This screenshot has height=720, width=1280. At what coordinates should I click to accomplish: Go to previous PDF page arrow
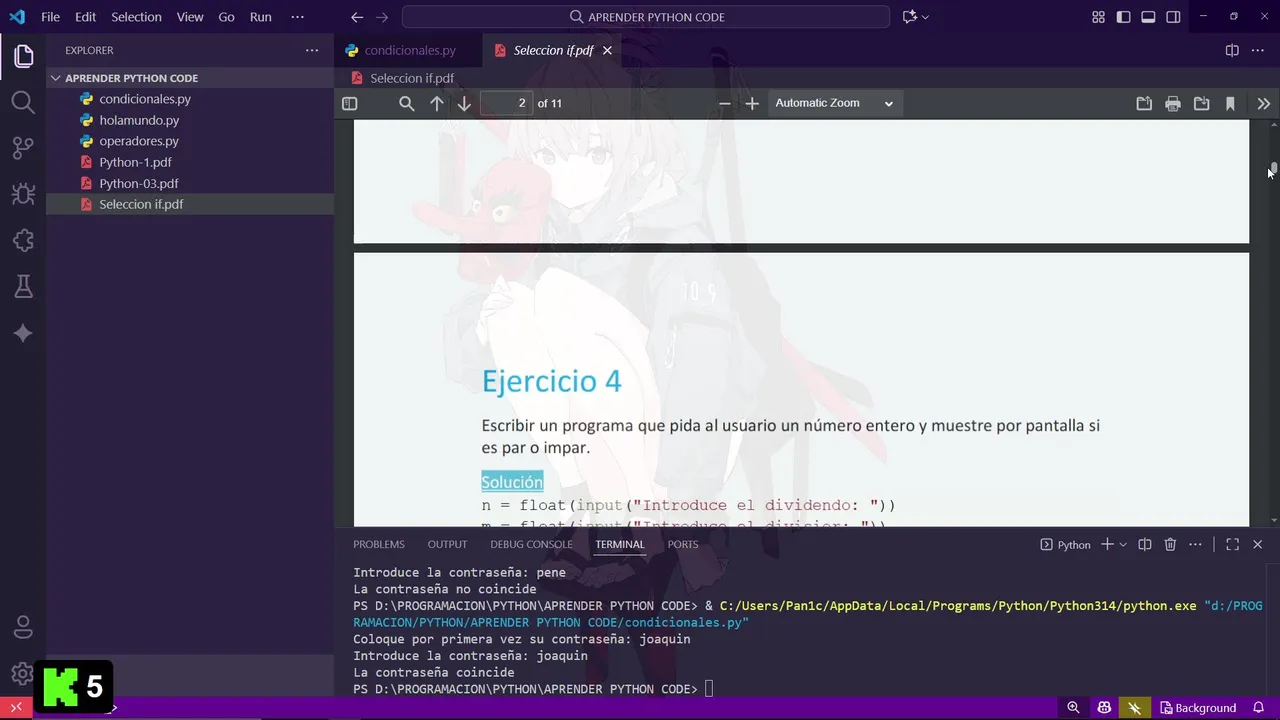tap(436, 103)
